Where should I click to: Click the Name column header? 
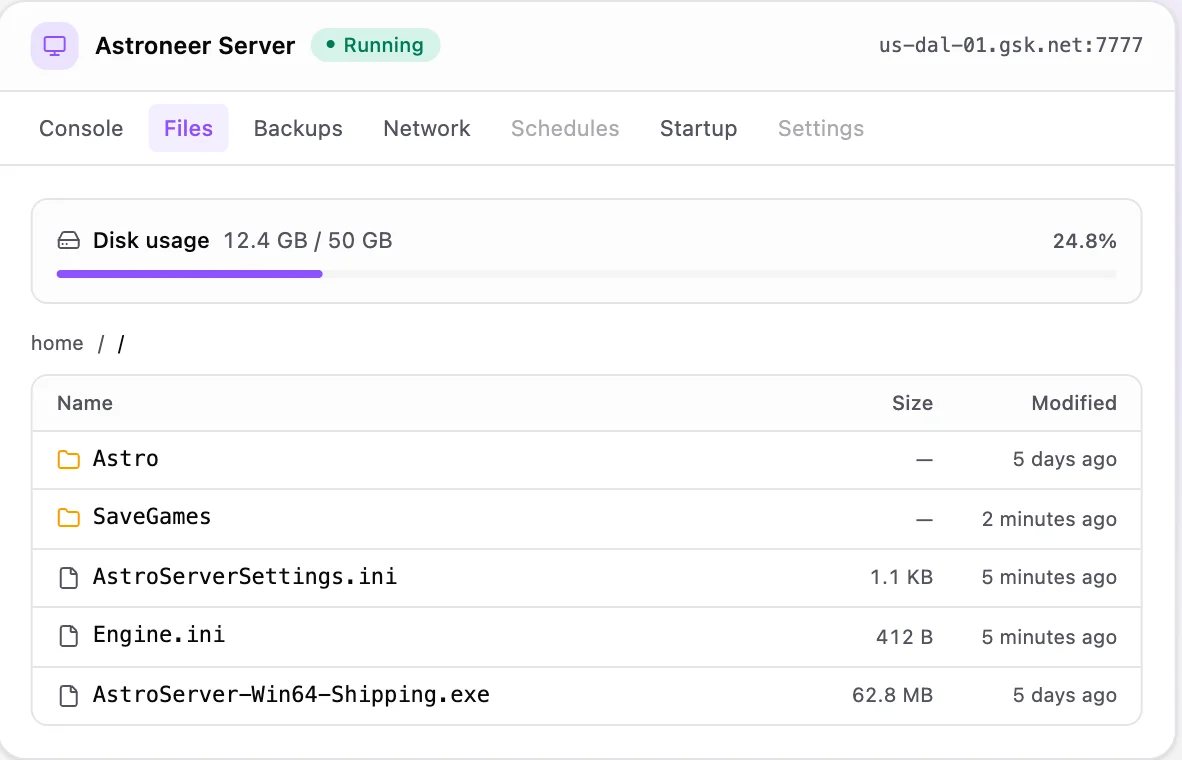(x=85, y=403)
